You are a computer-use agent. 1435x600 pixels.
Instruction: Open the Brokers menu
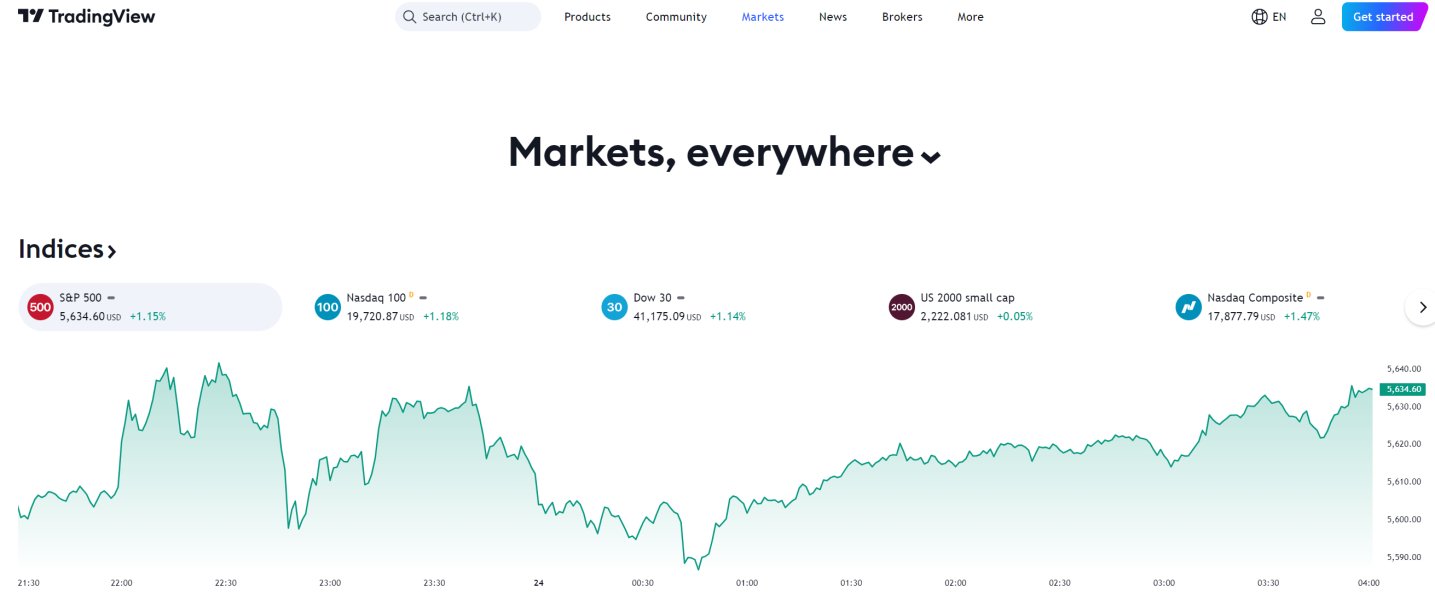click(x=902, y=17)
